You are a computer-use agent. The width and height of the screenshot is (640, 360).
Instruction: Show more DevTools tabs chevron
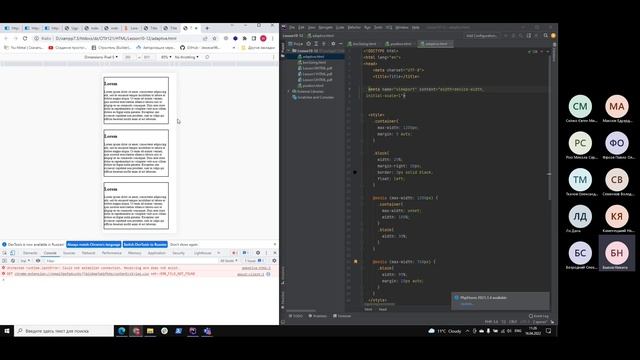tap(219, 253)
